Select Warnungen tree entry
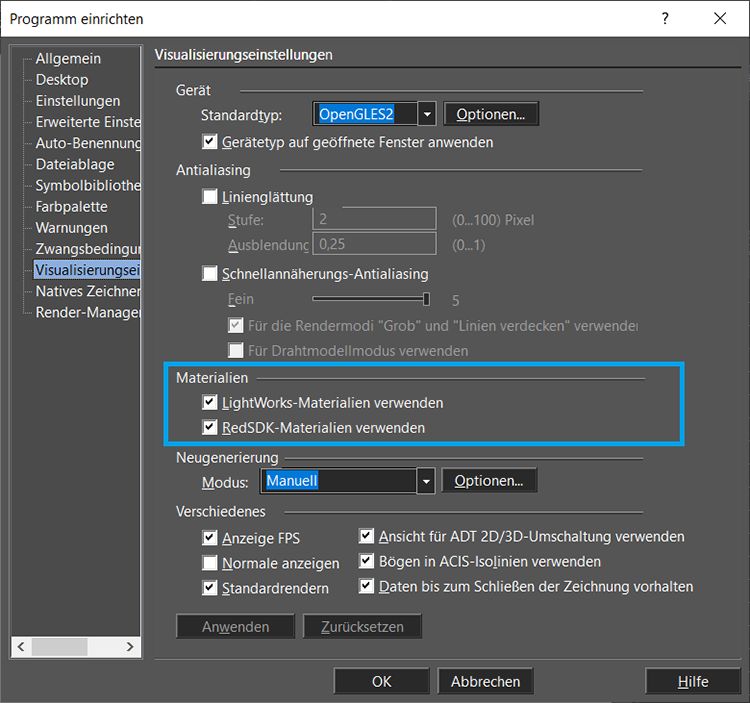The height and width of the screenshot is (703, 750). (x=72, y=228)
